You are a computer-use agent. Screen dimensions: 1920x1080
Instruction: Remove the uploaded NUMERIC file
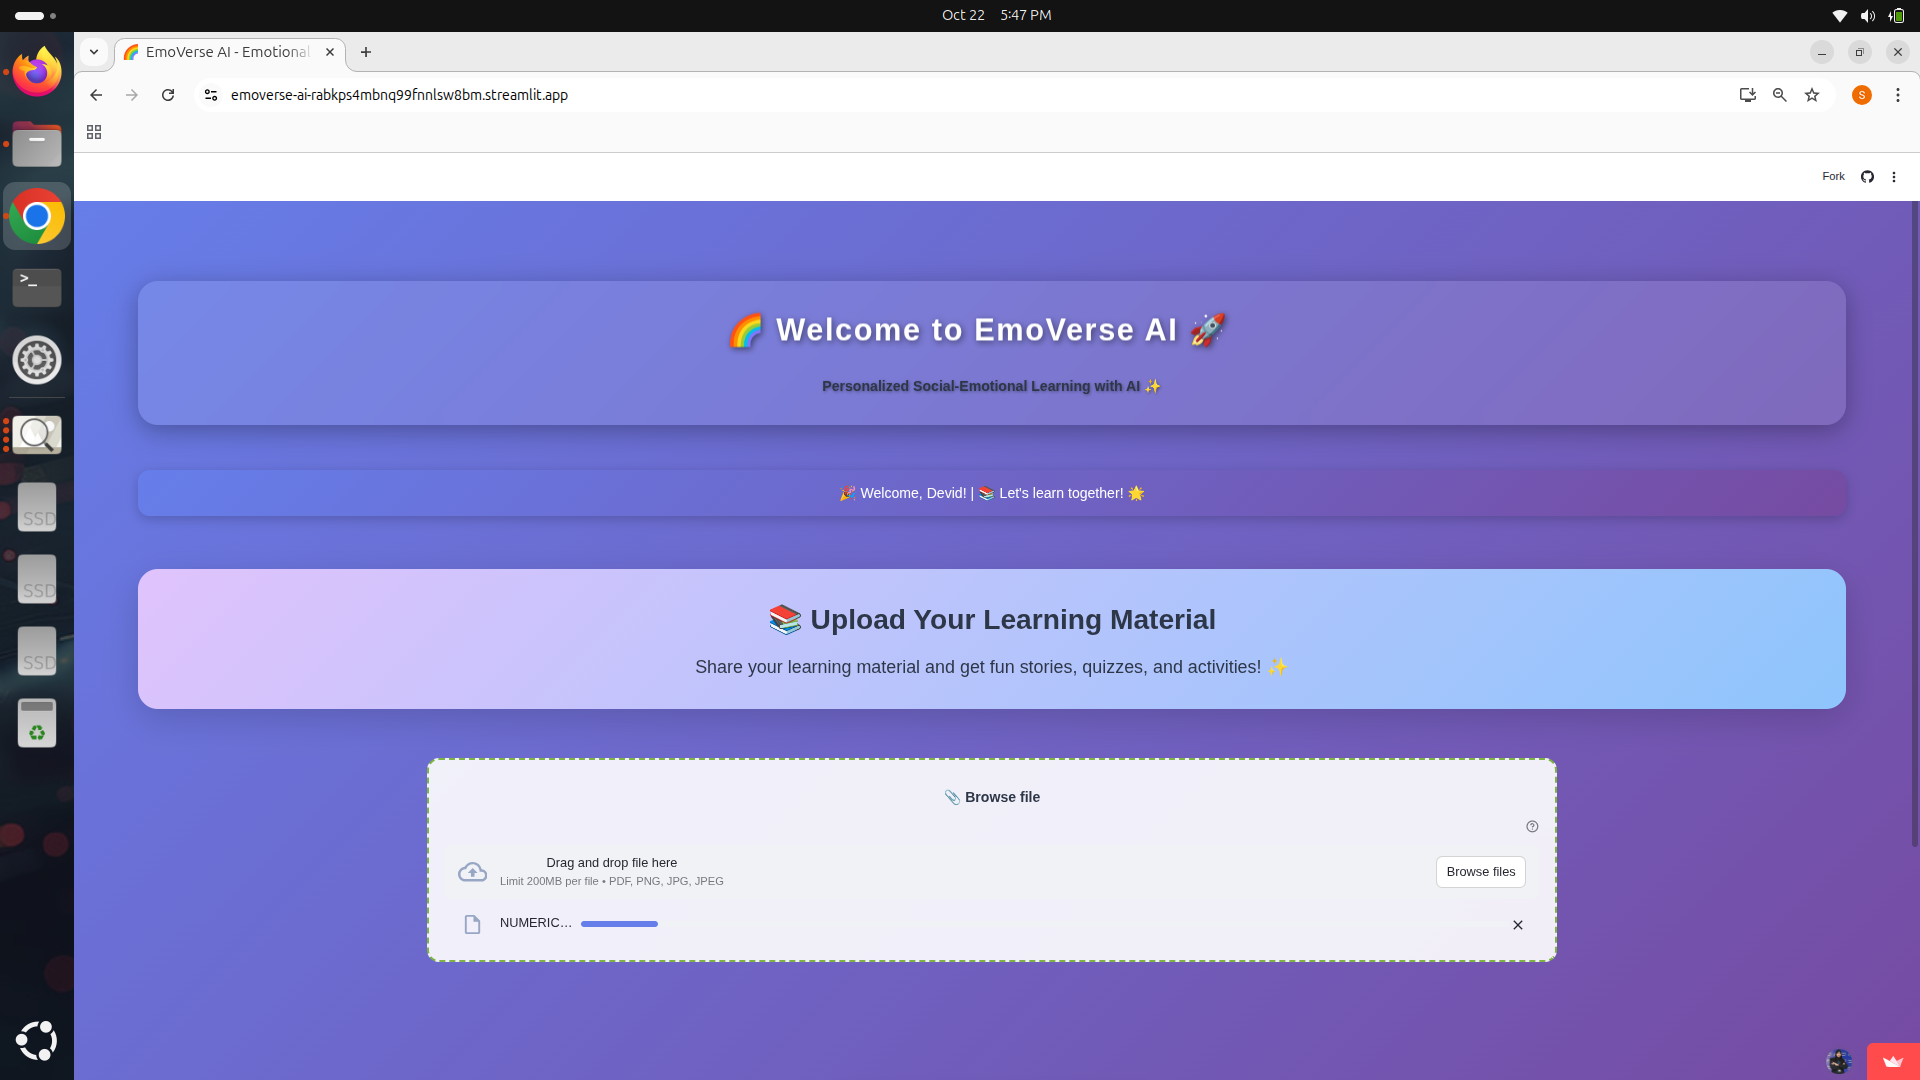(x=1517, y=925)
